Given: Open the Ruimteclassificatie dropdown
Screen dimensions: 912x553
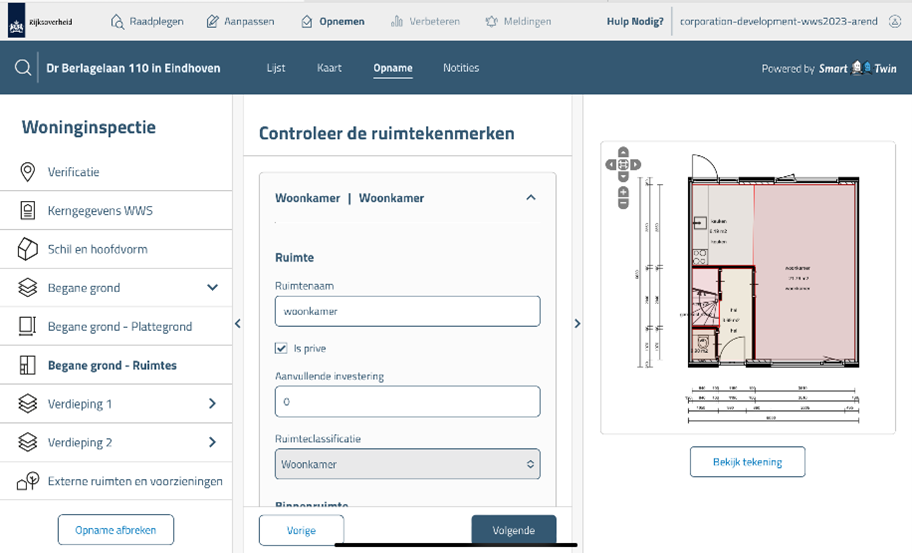Looking at the screenshot, I should point(407,464).
